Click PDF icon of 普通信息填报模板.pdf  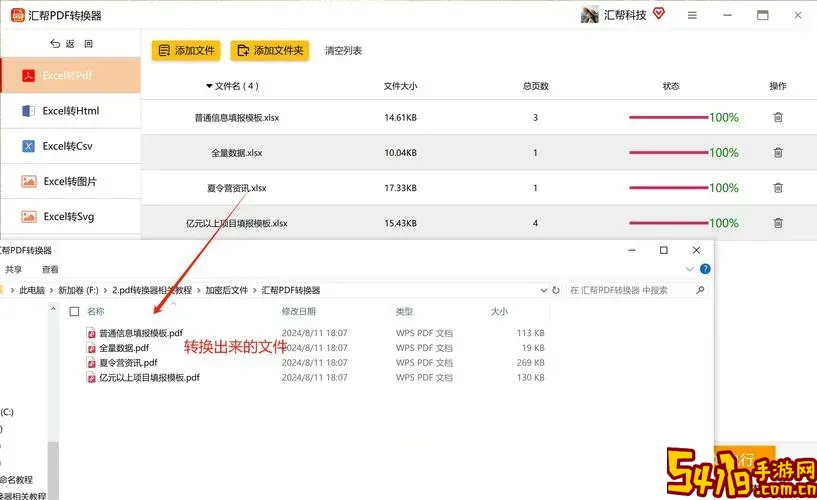tap(91, 333)
